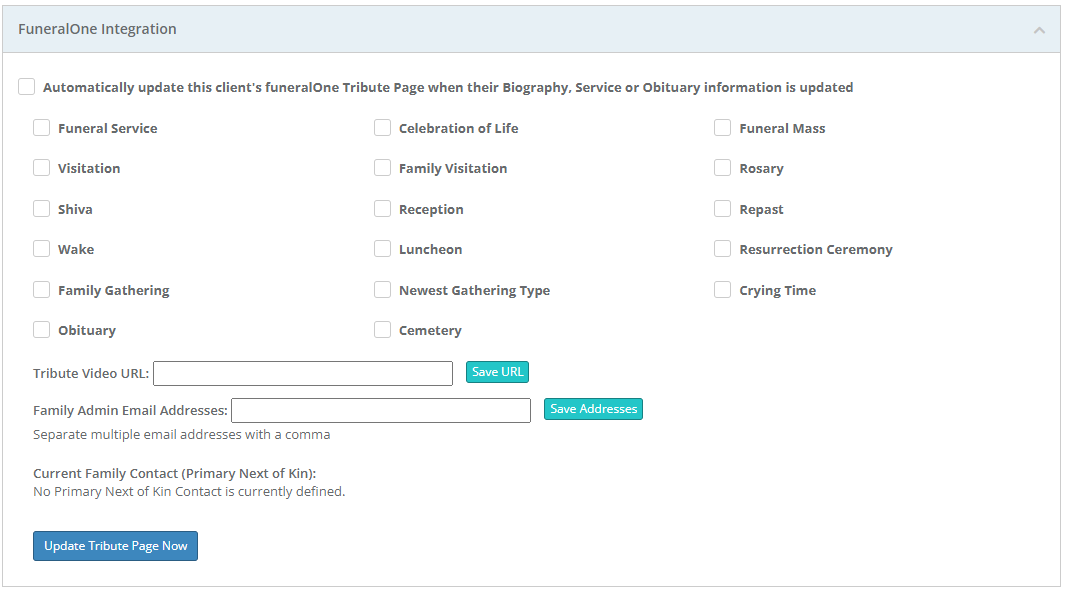Click the Tribute Video URL input field

point(302,373)
